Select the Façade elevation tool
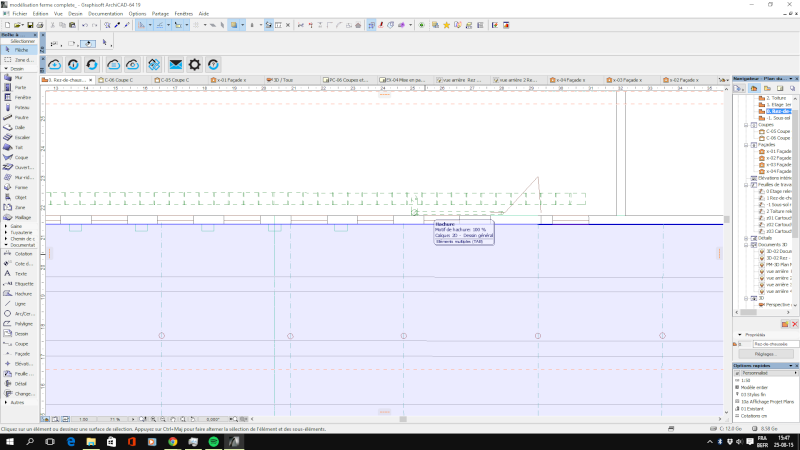The height and width of the screenshot is (450, 800). pyautogui.click(x=19, y=354)
